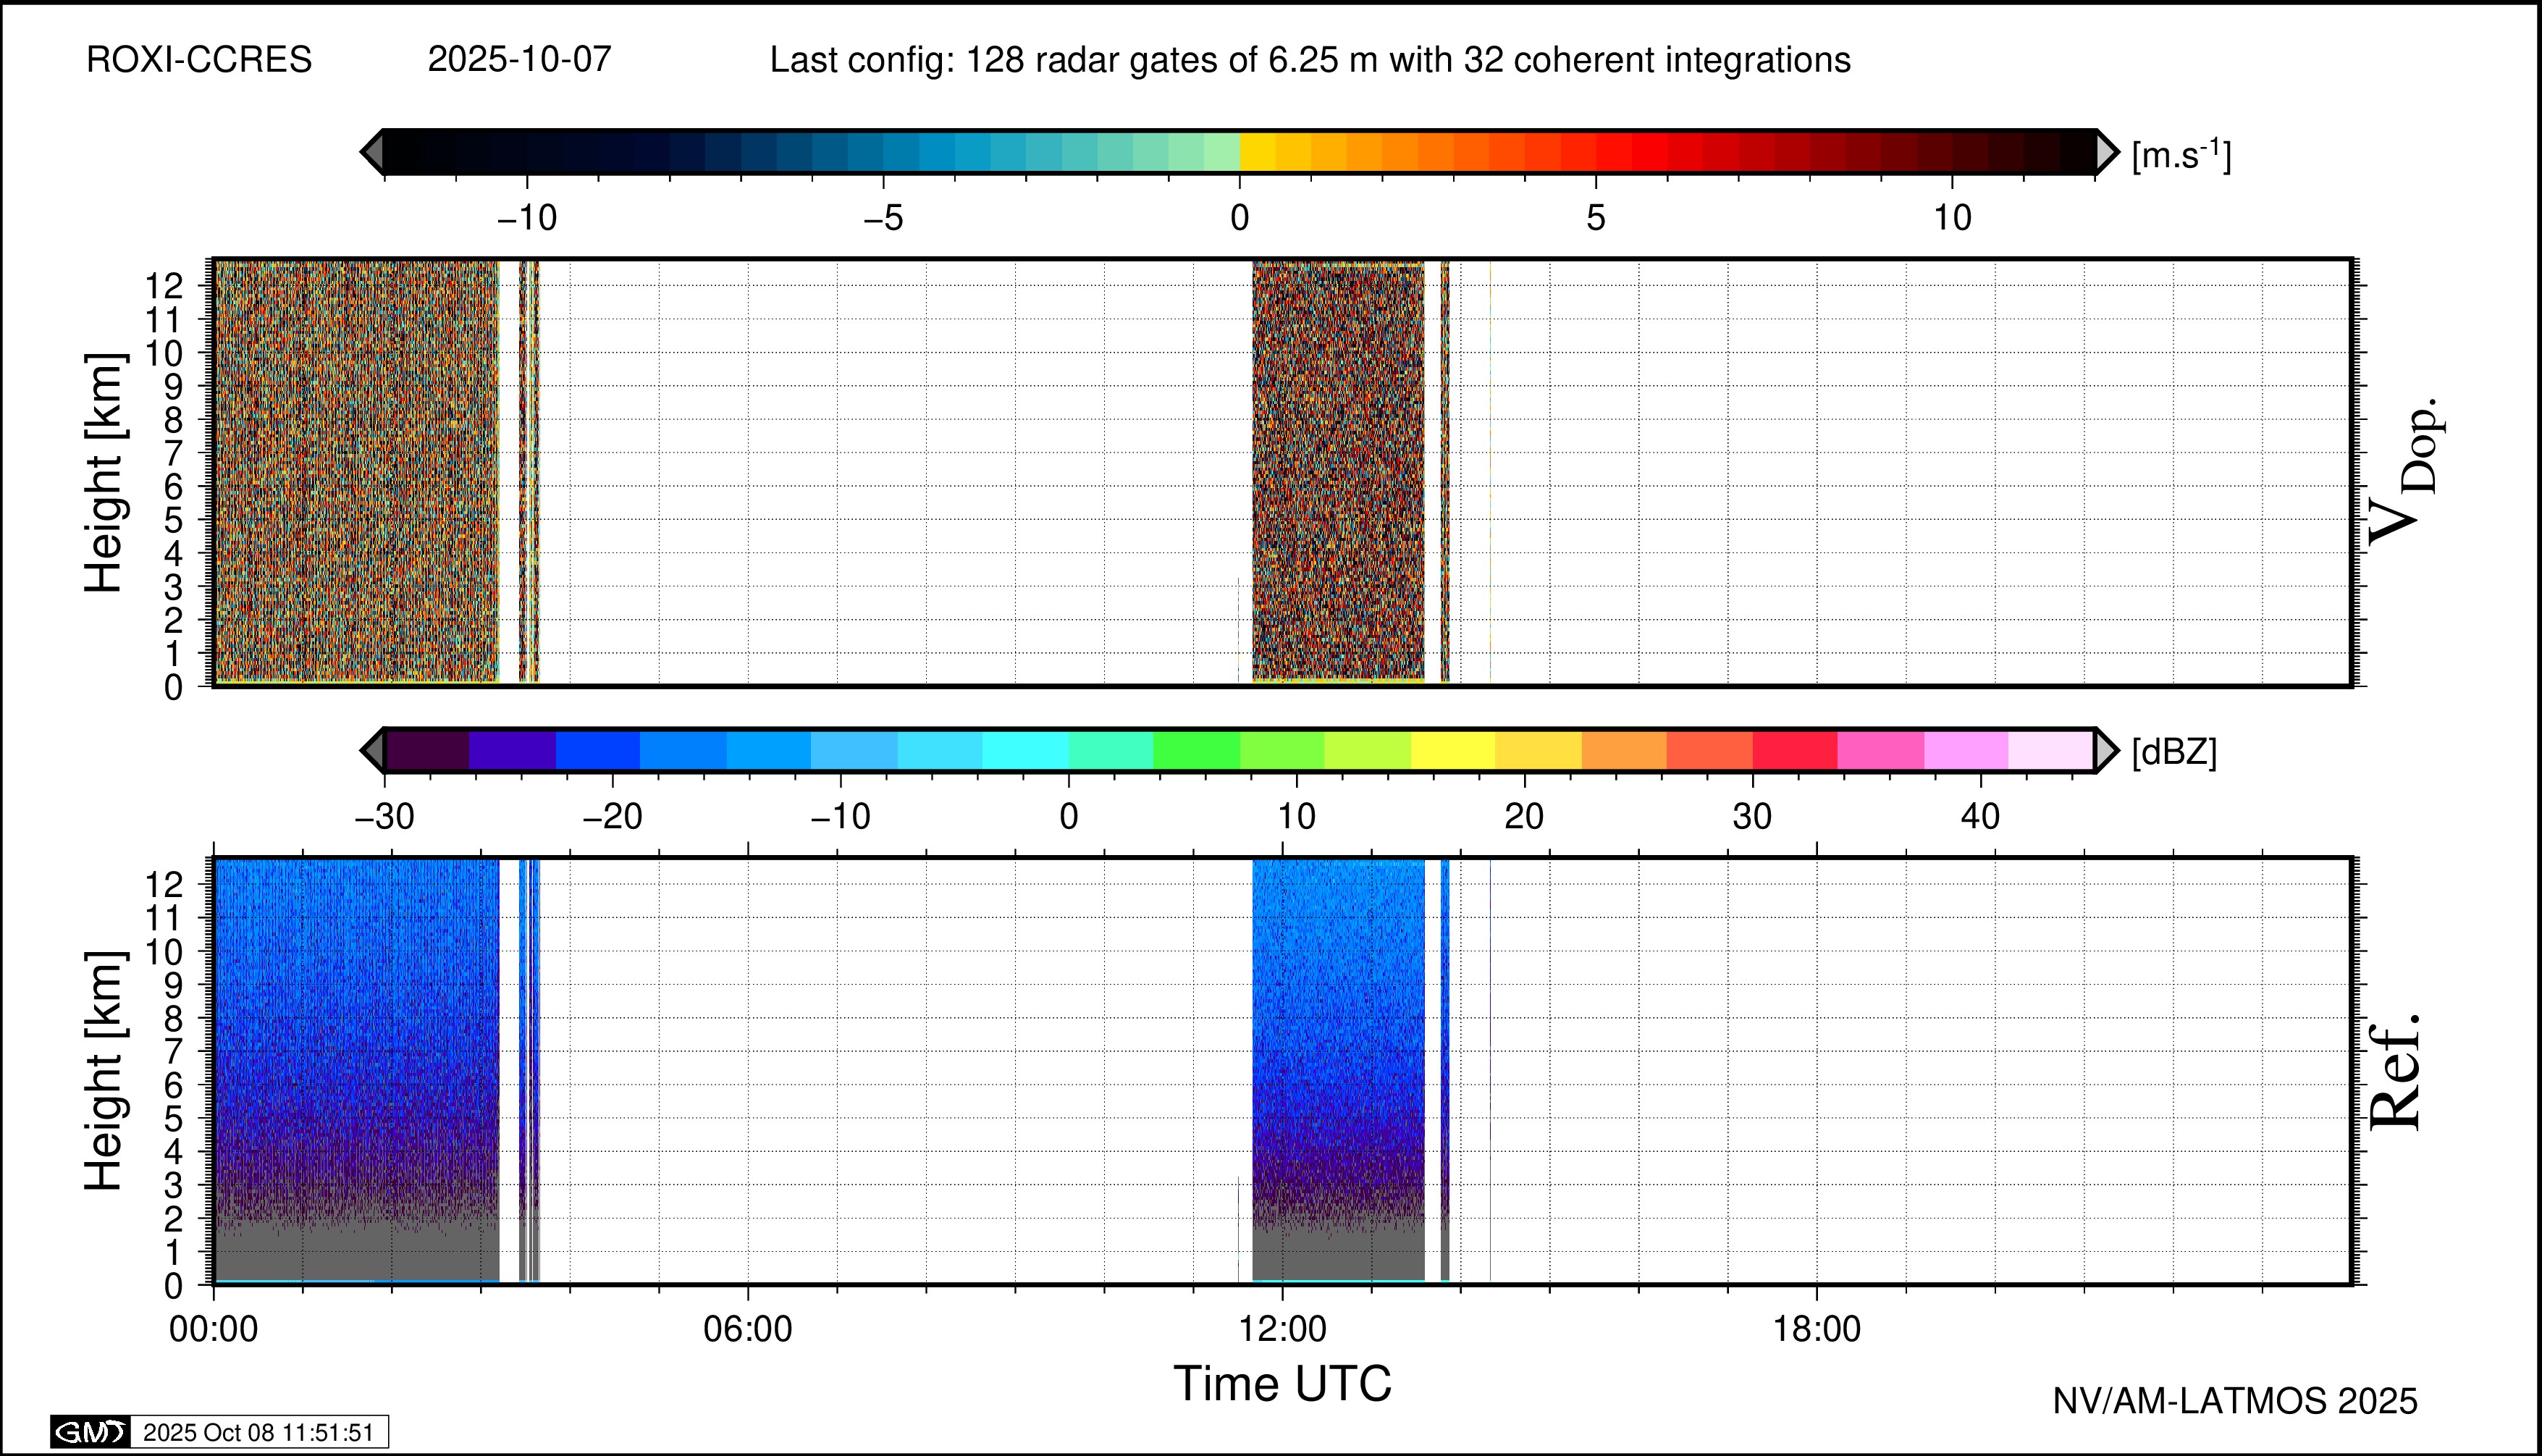Click the [dBZ] units label

[2174, 752]
